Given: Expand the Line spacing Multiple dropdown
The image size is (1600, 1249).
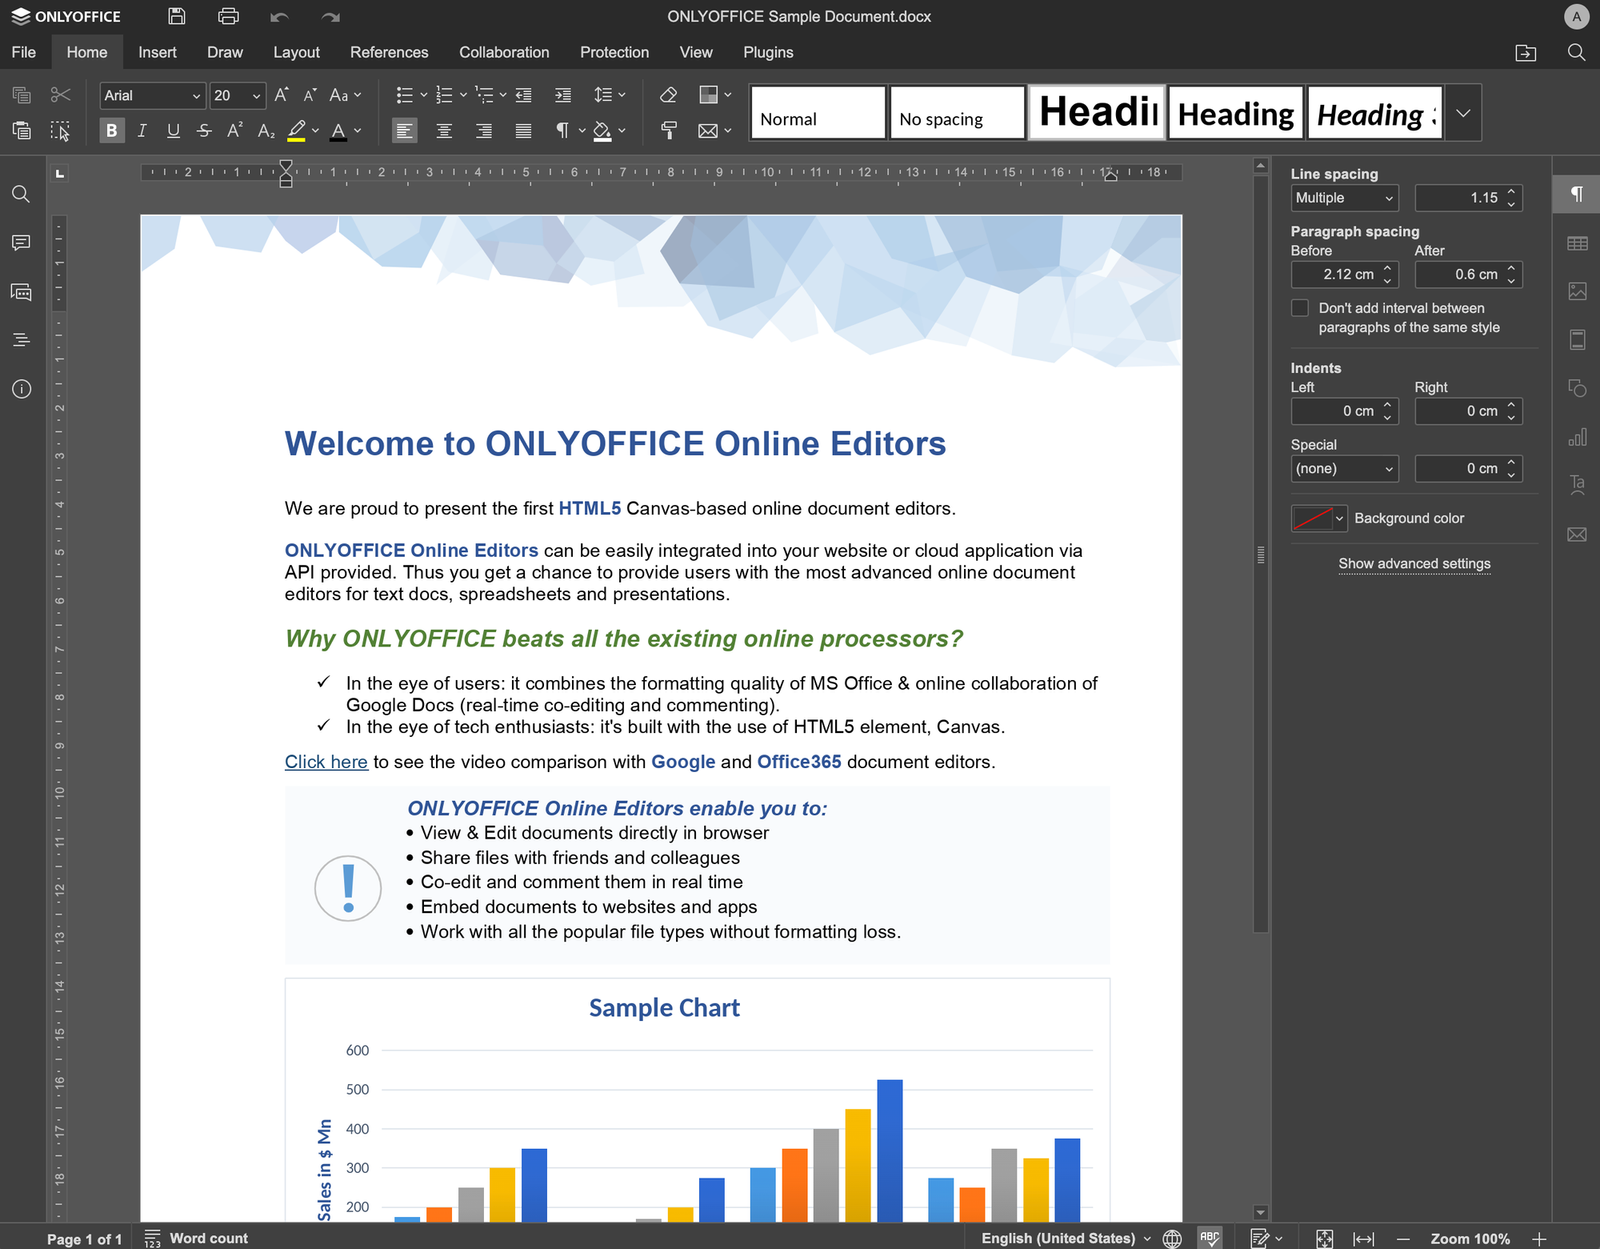Looking at the screenshot, I should (x=1344, y=198).
